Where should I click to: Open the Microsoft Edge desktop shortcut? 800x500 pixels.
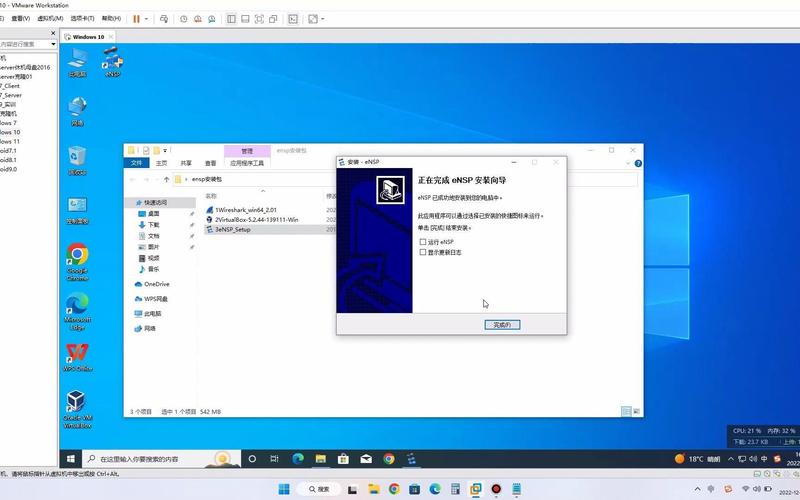point(77,311)
